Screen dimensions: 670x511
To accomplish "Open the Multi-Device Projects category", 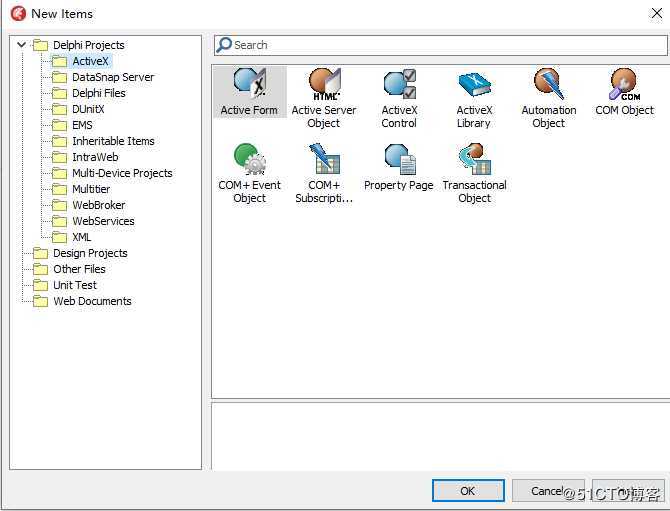I will pyautogui.click(x=122, y=173).
